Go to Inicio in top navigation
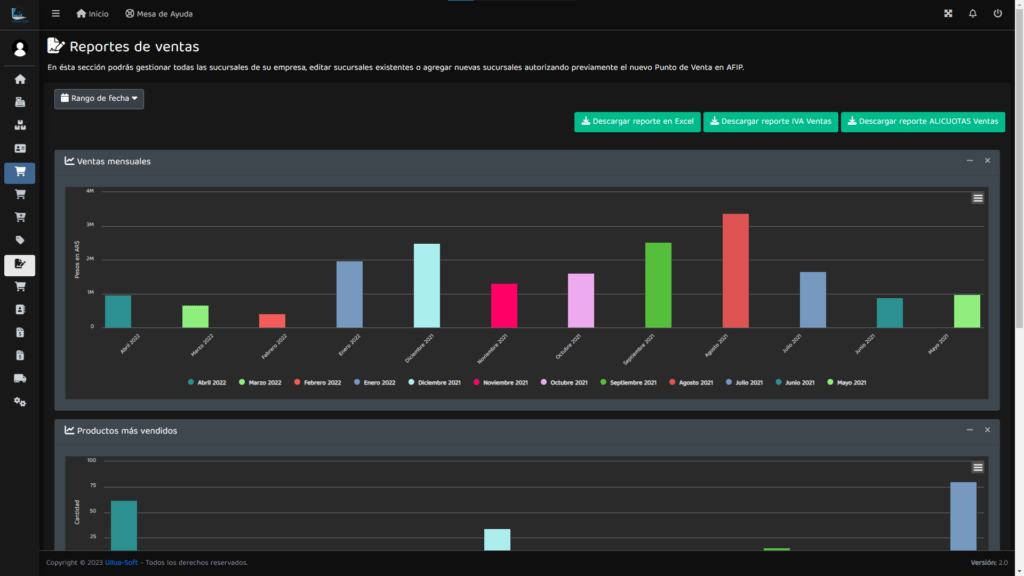This screenshot has width=1024, height=576. 92,14
